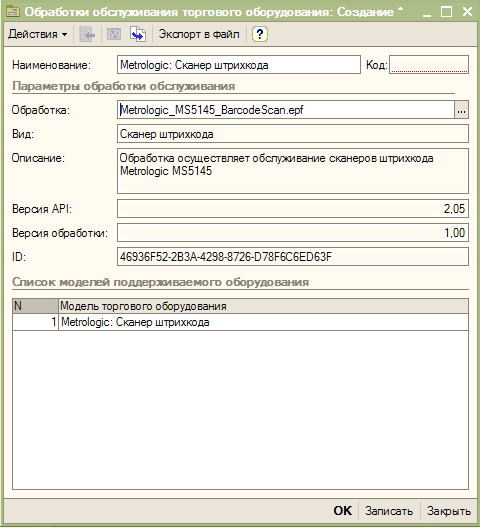Viewport: 480px width, 528px height.
Task: Click the Код input field
Action: coord(429,65)
